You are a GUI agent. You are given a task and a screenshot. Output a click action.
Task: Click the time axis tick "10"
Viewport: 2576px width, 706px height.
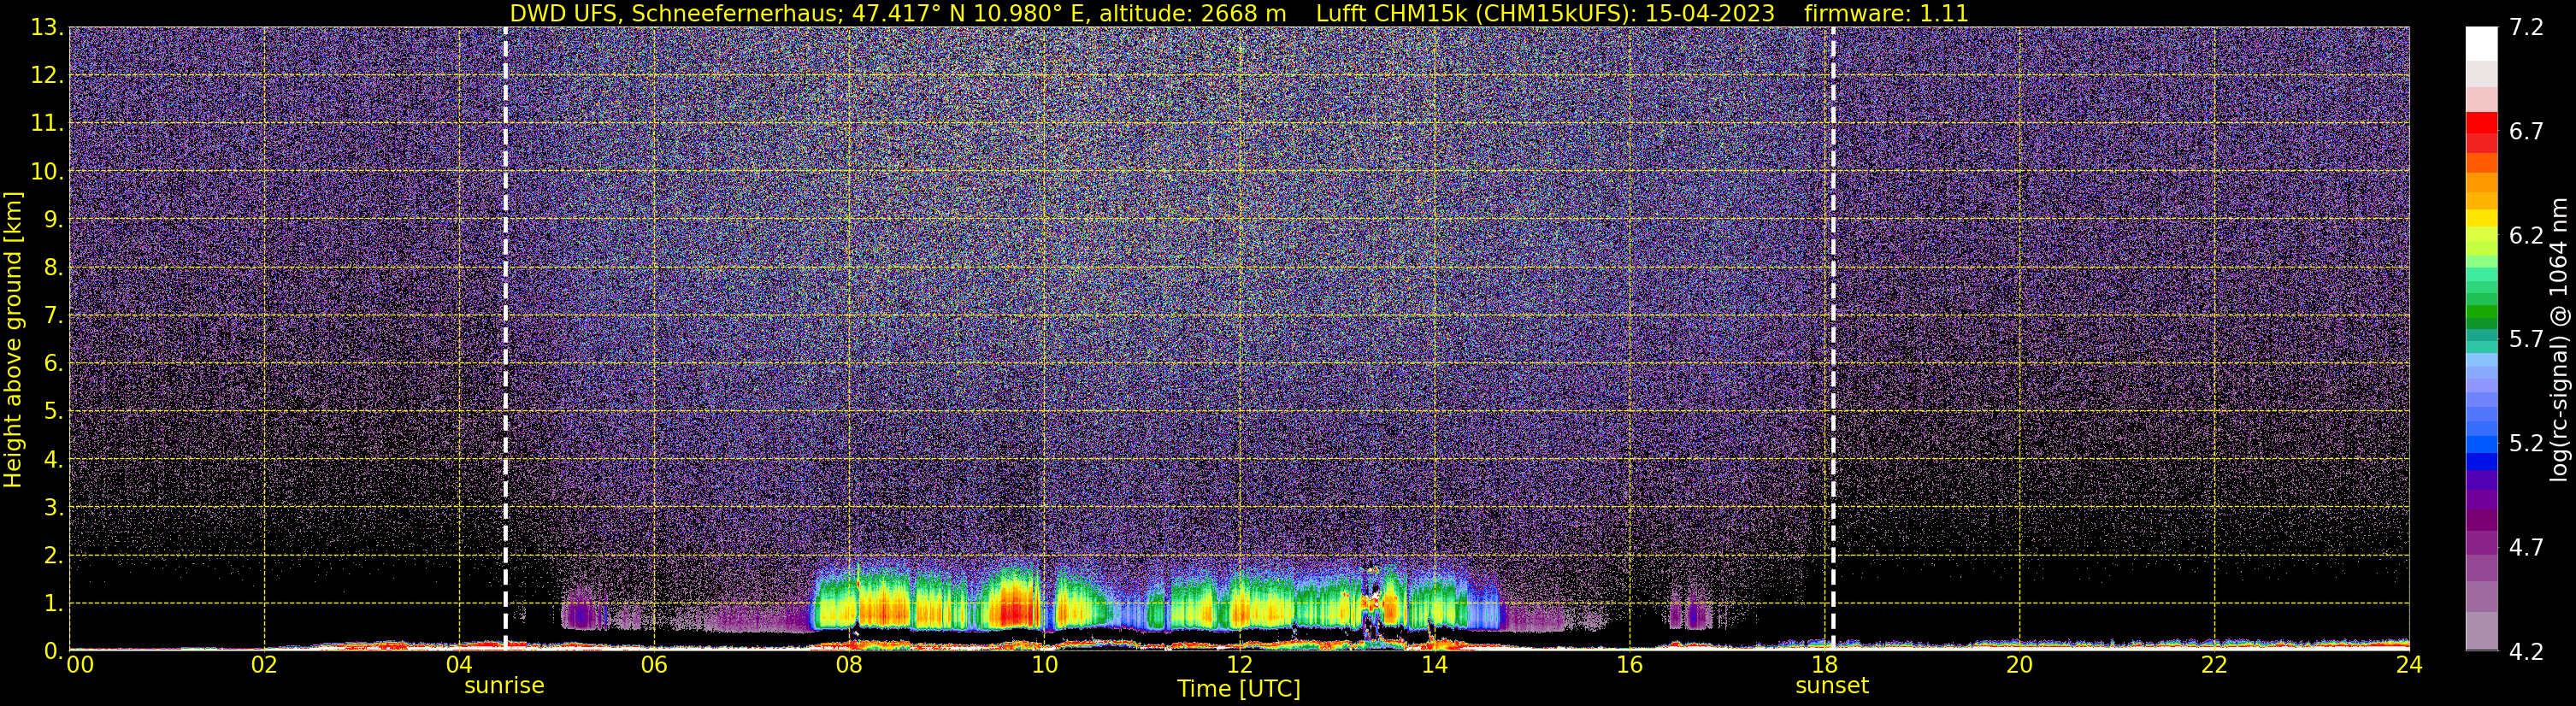pyautogui.click(x=1044, y=665)
